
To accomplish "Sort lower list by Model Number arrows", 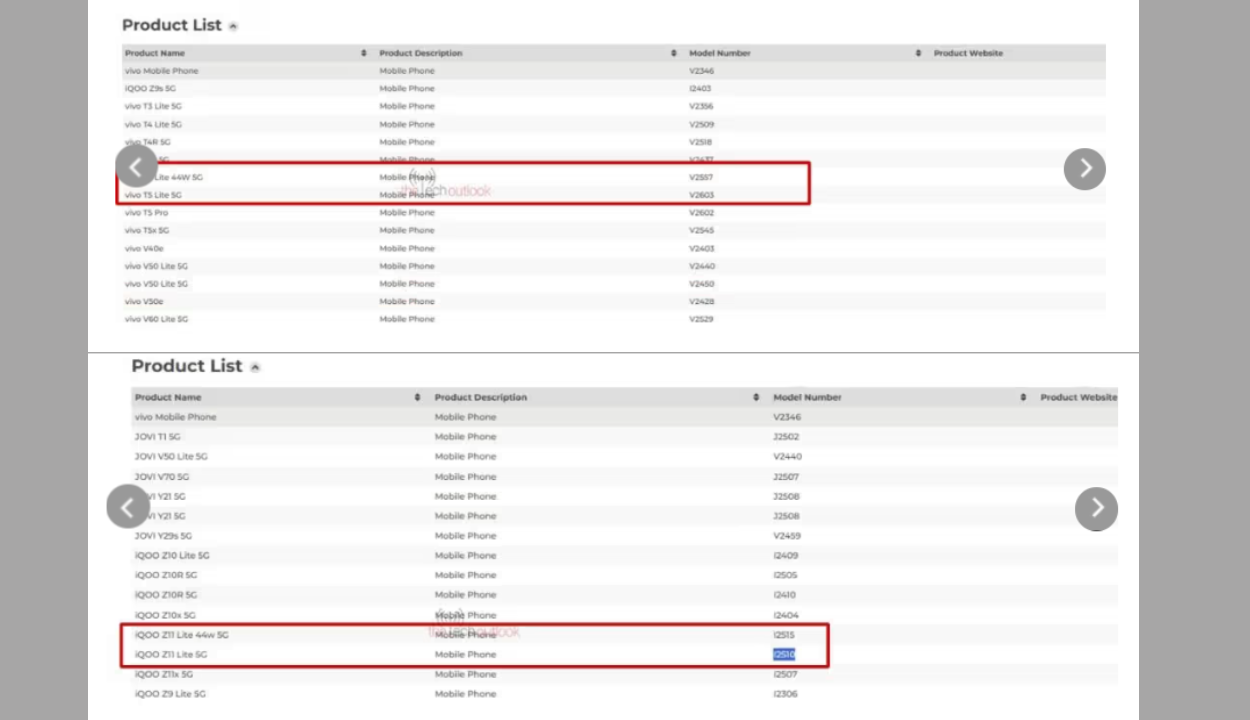I will (1023, 397).
